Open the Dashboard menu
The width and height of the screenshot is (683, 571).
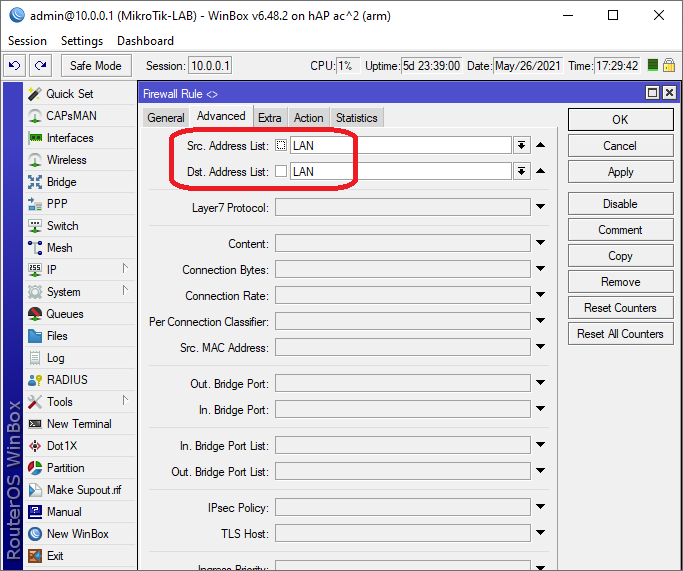145,41
